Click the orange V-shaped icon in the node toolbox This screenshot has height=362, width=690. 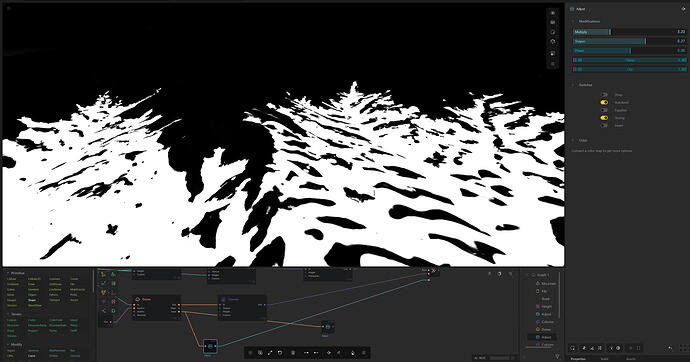pos(103,292)
